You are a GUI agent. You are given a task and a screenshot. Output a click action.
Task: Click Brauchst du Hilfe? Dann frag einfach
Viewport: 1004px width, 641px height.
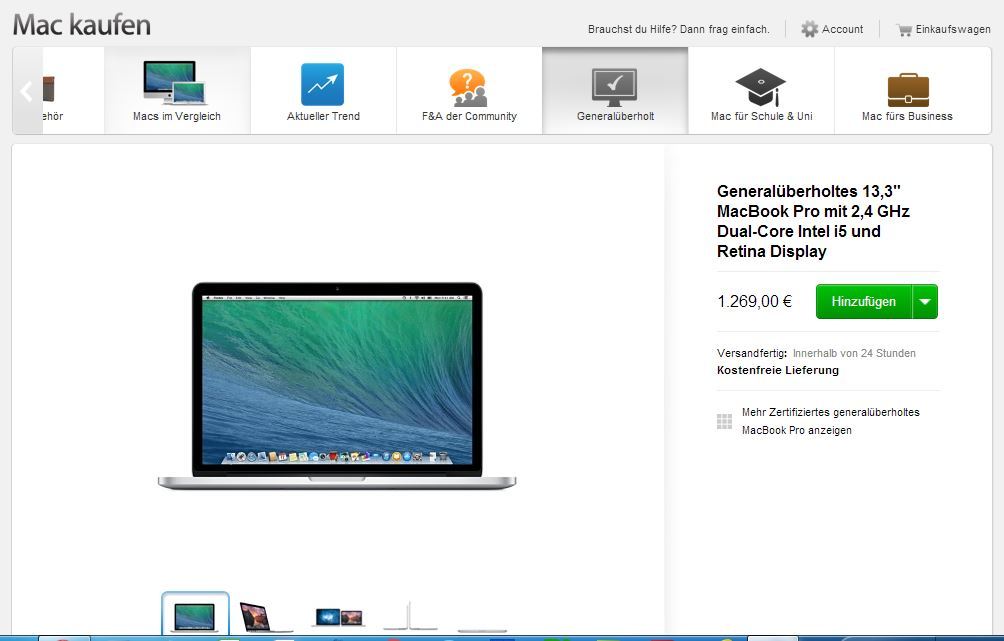pos(679,29)
